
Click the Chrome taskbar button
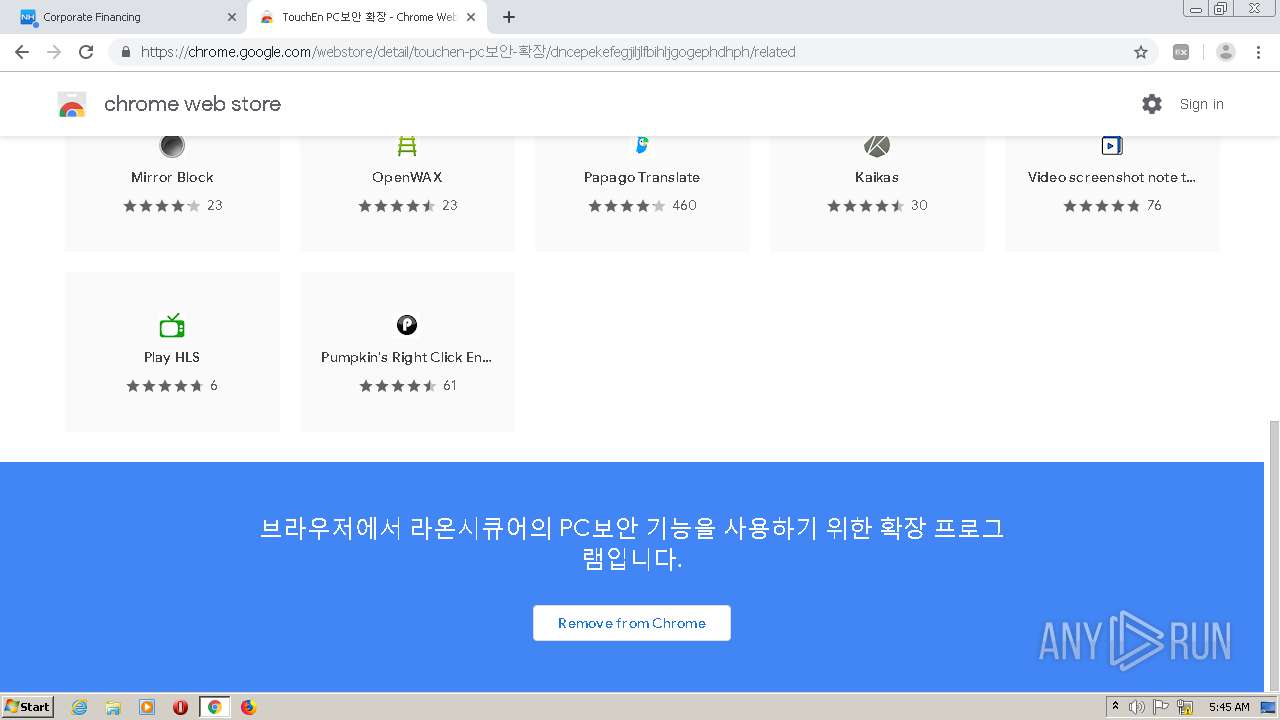214,707
